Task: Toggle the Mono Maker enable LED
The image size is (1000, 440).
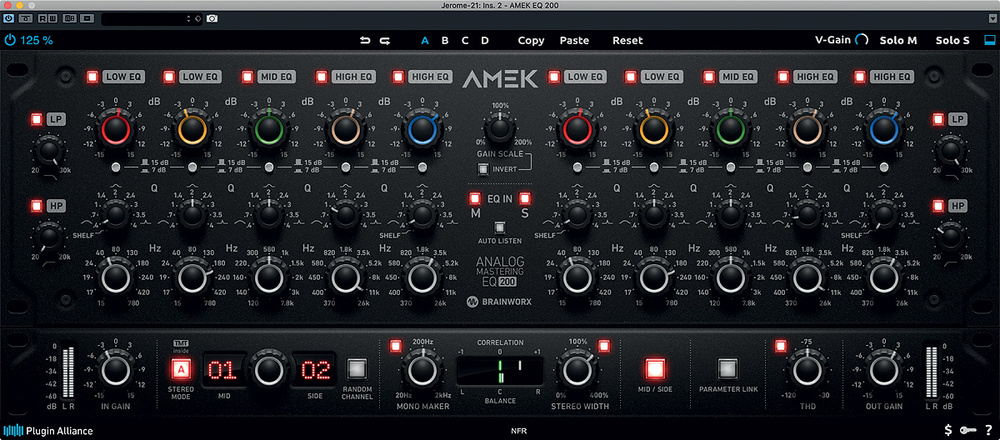Action: [396, 346]
